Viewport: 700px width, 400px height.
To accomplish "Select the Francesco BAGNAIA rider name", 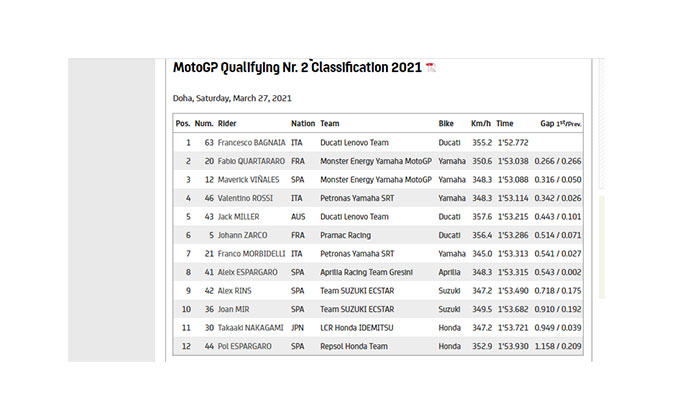I will click(250, 143).
